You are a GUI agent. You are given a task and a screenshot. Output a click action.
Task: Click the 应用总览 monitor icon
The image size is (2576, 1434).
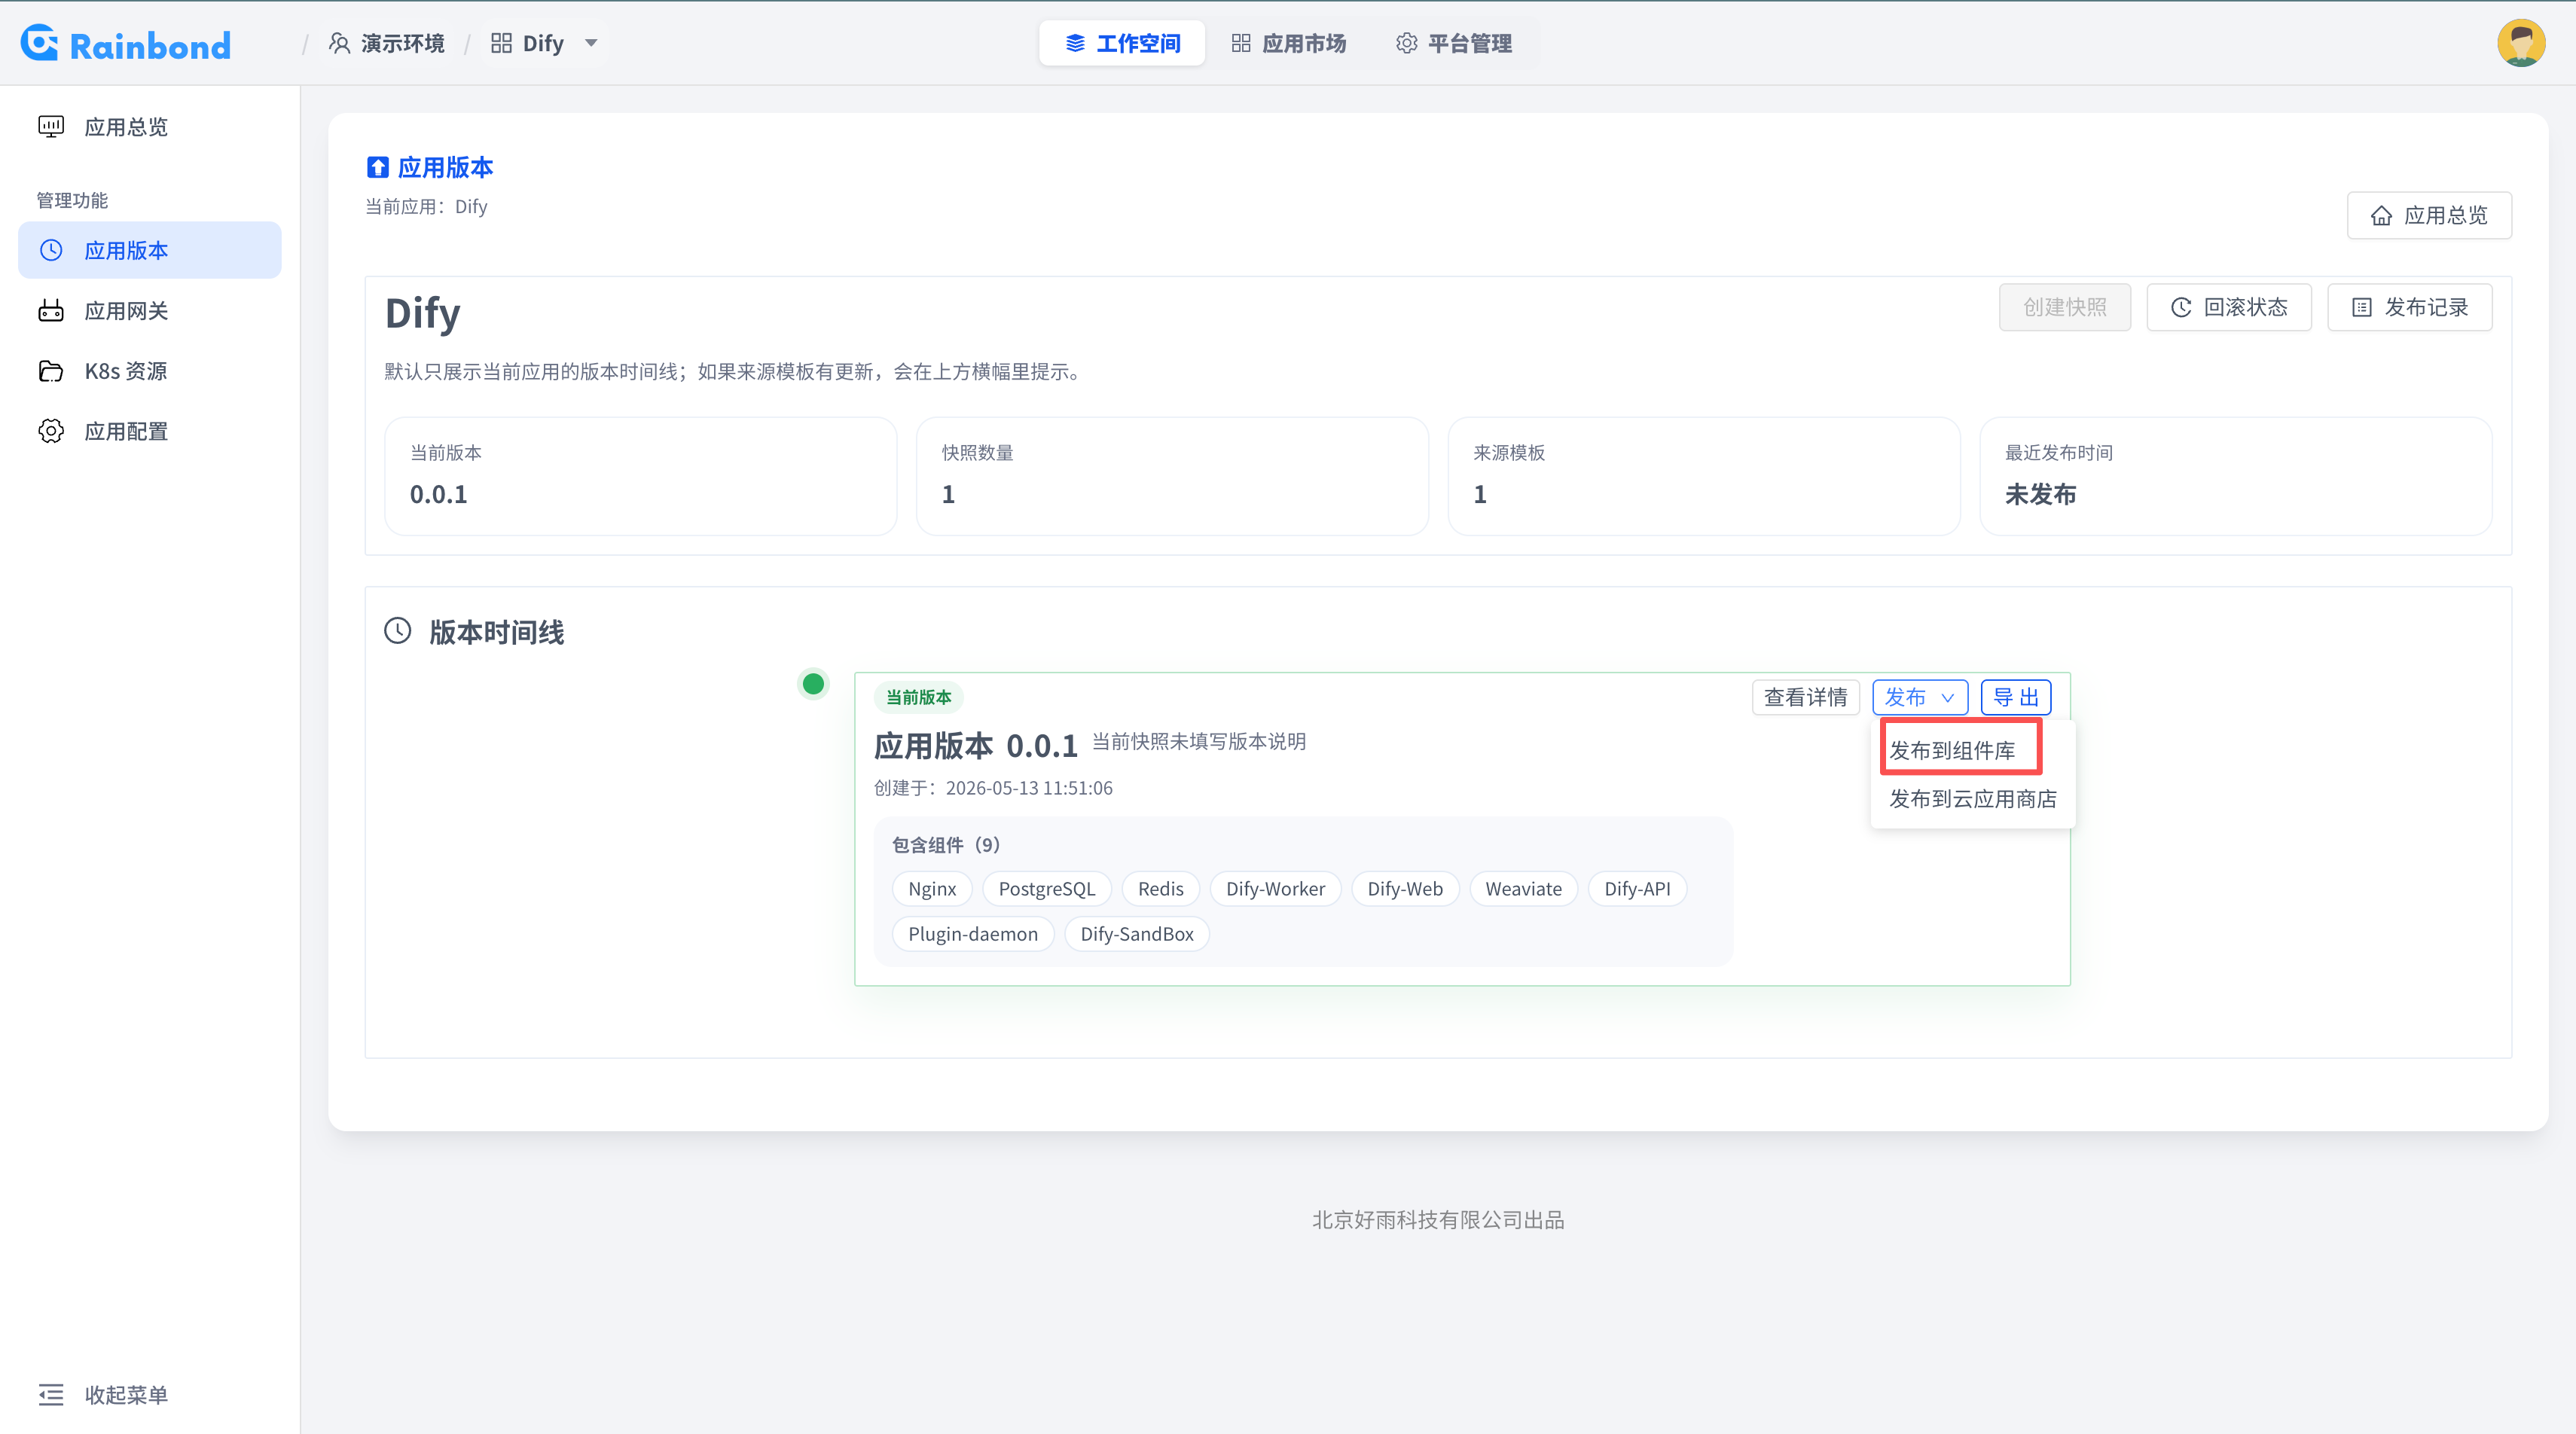tap(51, 127)
